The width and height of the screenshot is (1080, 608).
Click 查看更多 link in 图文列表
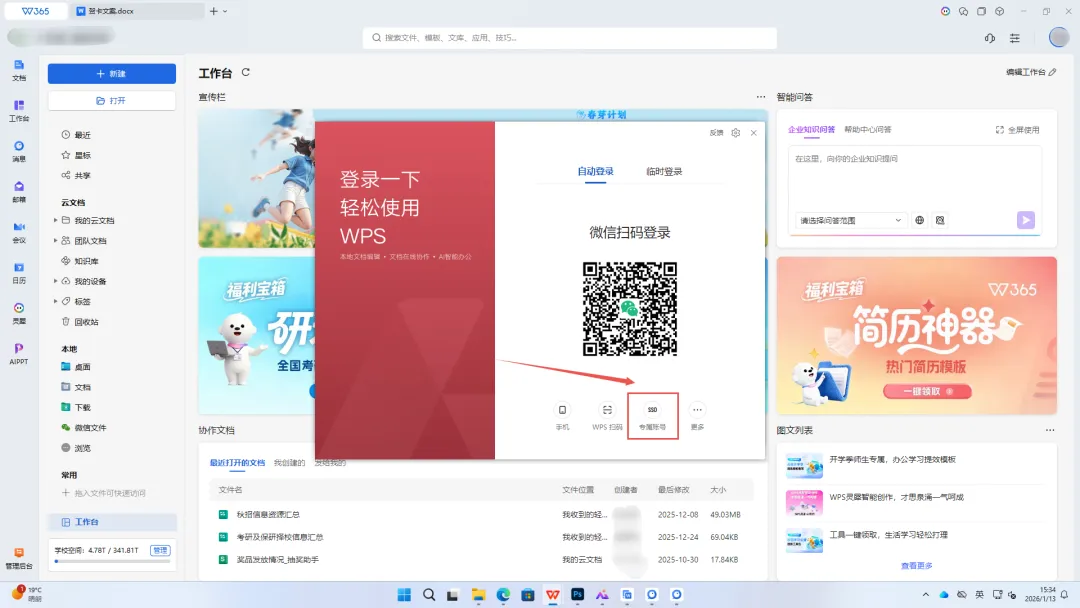(x=916, y=565)
